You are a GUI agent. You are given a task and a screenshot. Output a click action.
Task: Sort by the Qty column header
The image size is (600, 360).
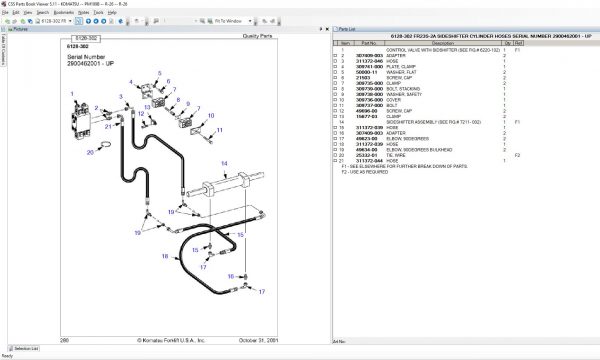pyautogui.click(x=507, y=43)
